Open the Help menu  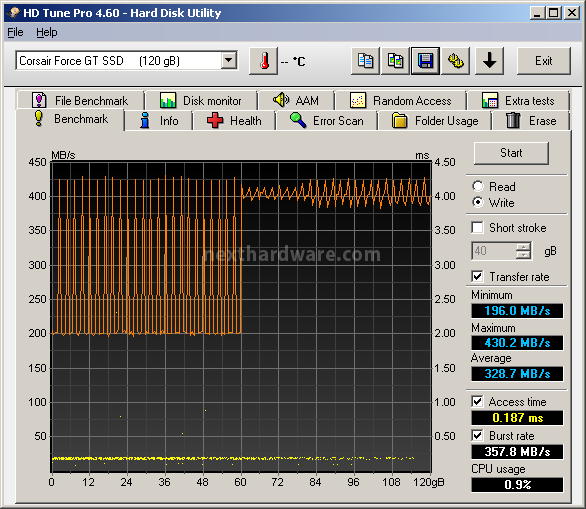pos(47,33)
